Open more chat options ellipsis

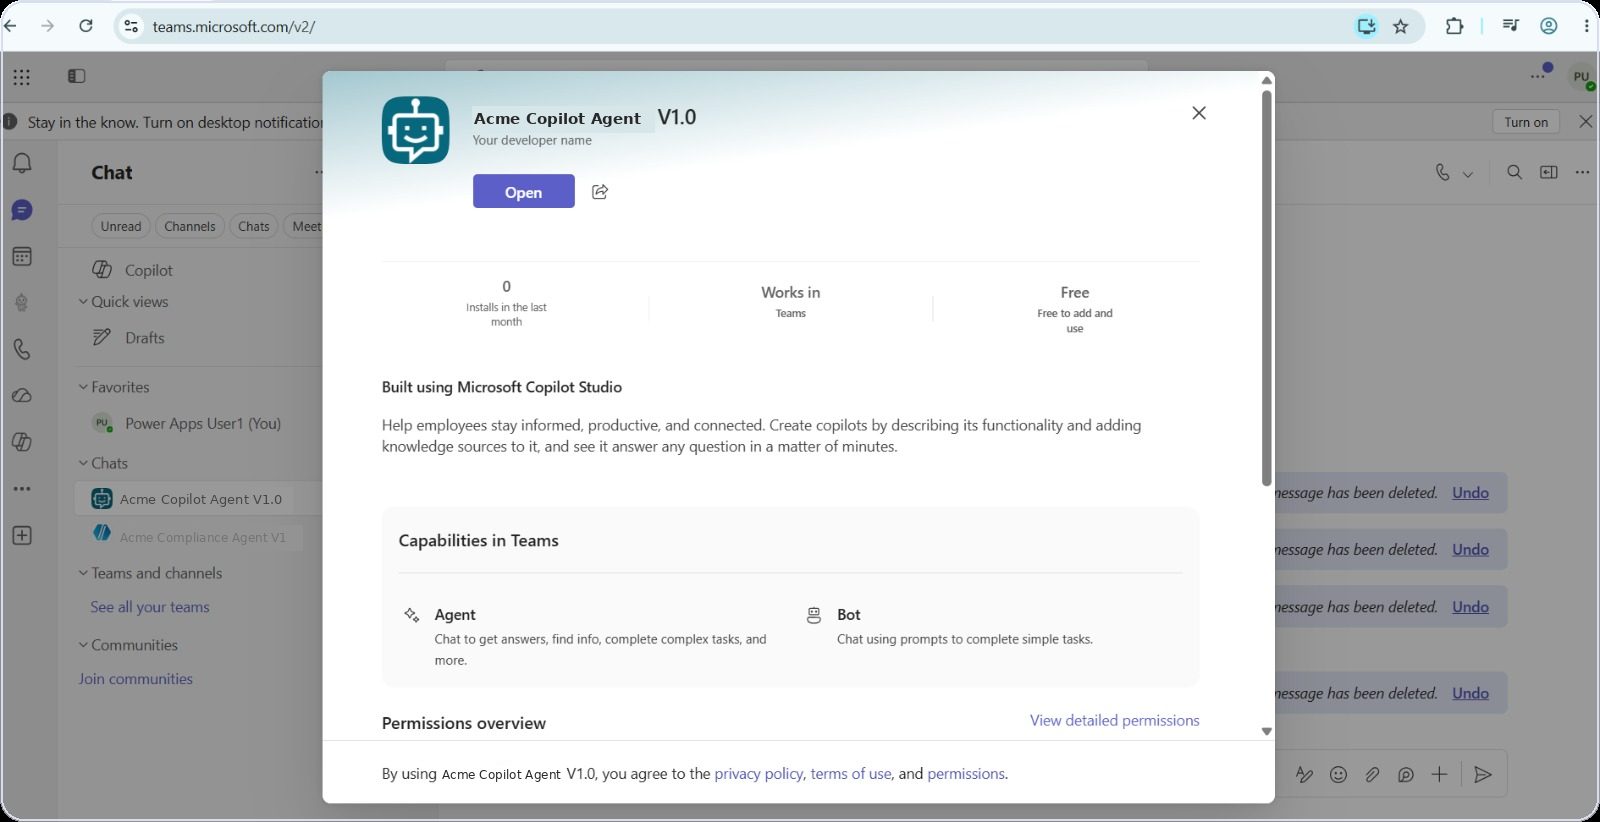click(1582, 172)
